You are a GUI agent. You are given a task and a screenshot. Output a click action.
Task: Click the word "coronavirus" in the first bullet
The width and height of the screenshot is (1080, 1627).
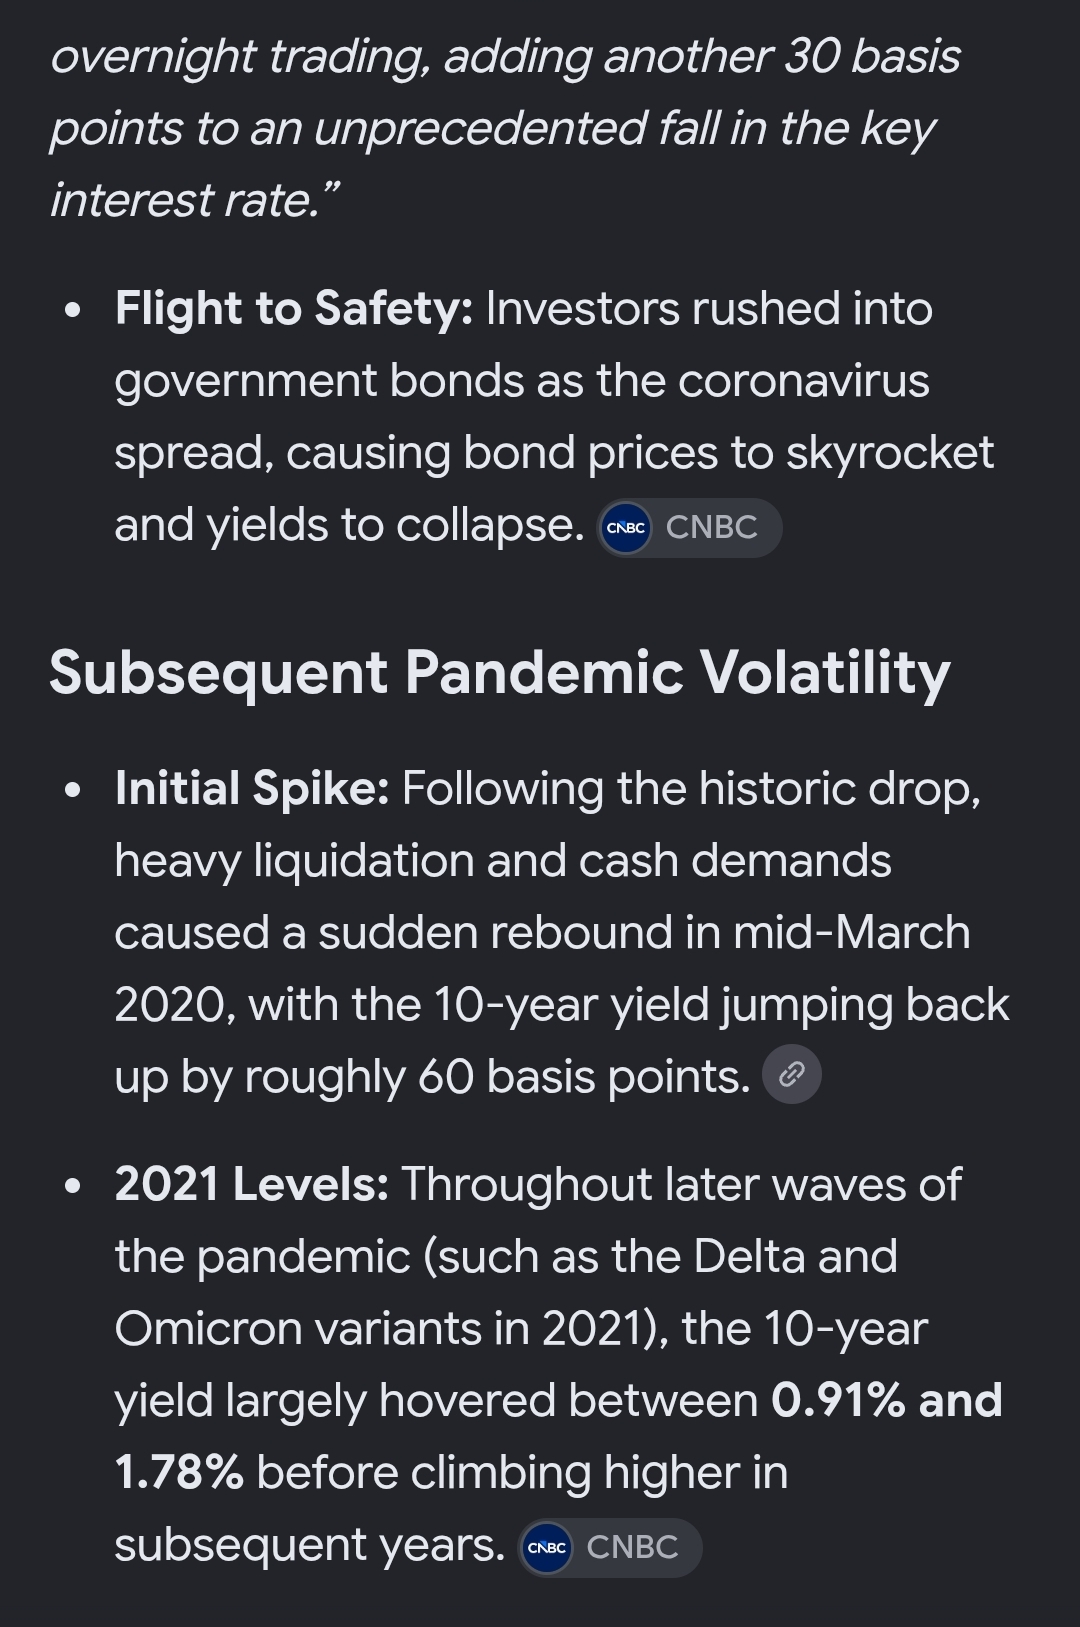click(804, 381)
